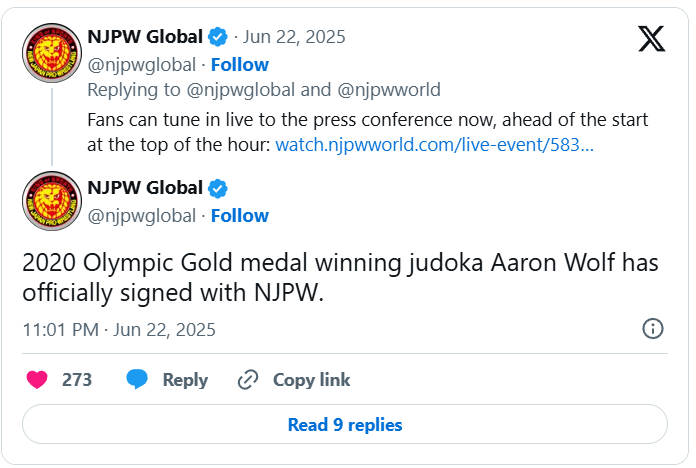This screenshot has height=468, width=696.
Task: Click the verified badge beside the main tweet author
Action: click(x=218, y=189)
